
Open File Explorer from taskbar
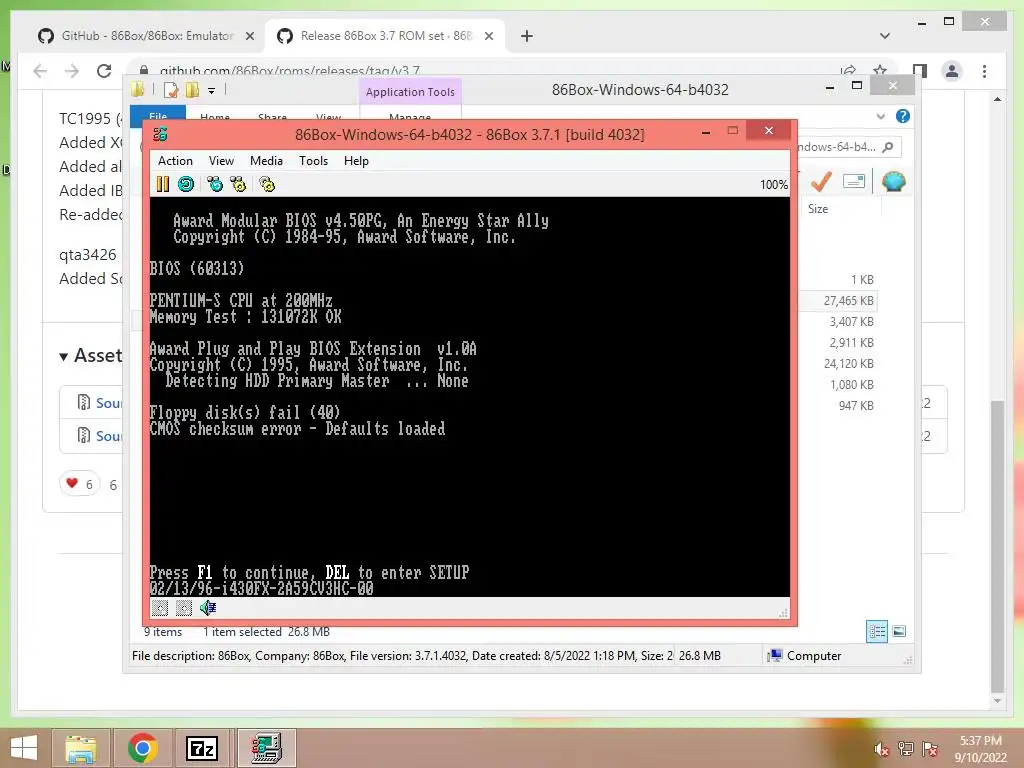(80, 748)
